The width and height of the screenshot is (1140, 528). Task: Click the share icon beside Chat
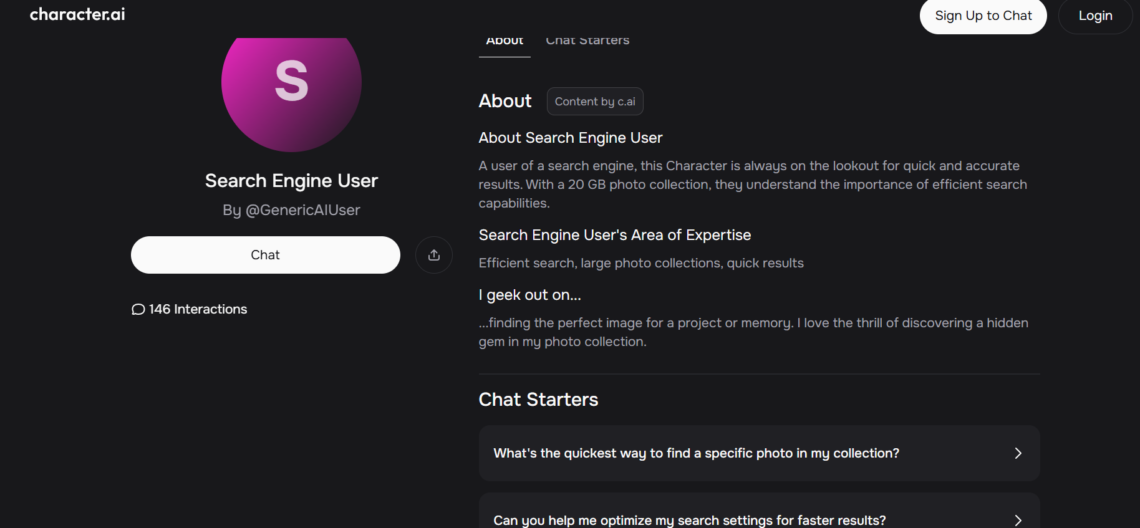(x=434, y=255)
